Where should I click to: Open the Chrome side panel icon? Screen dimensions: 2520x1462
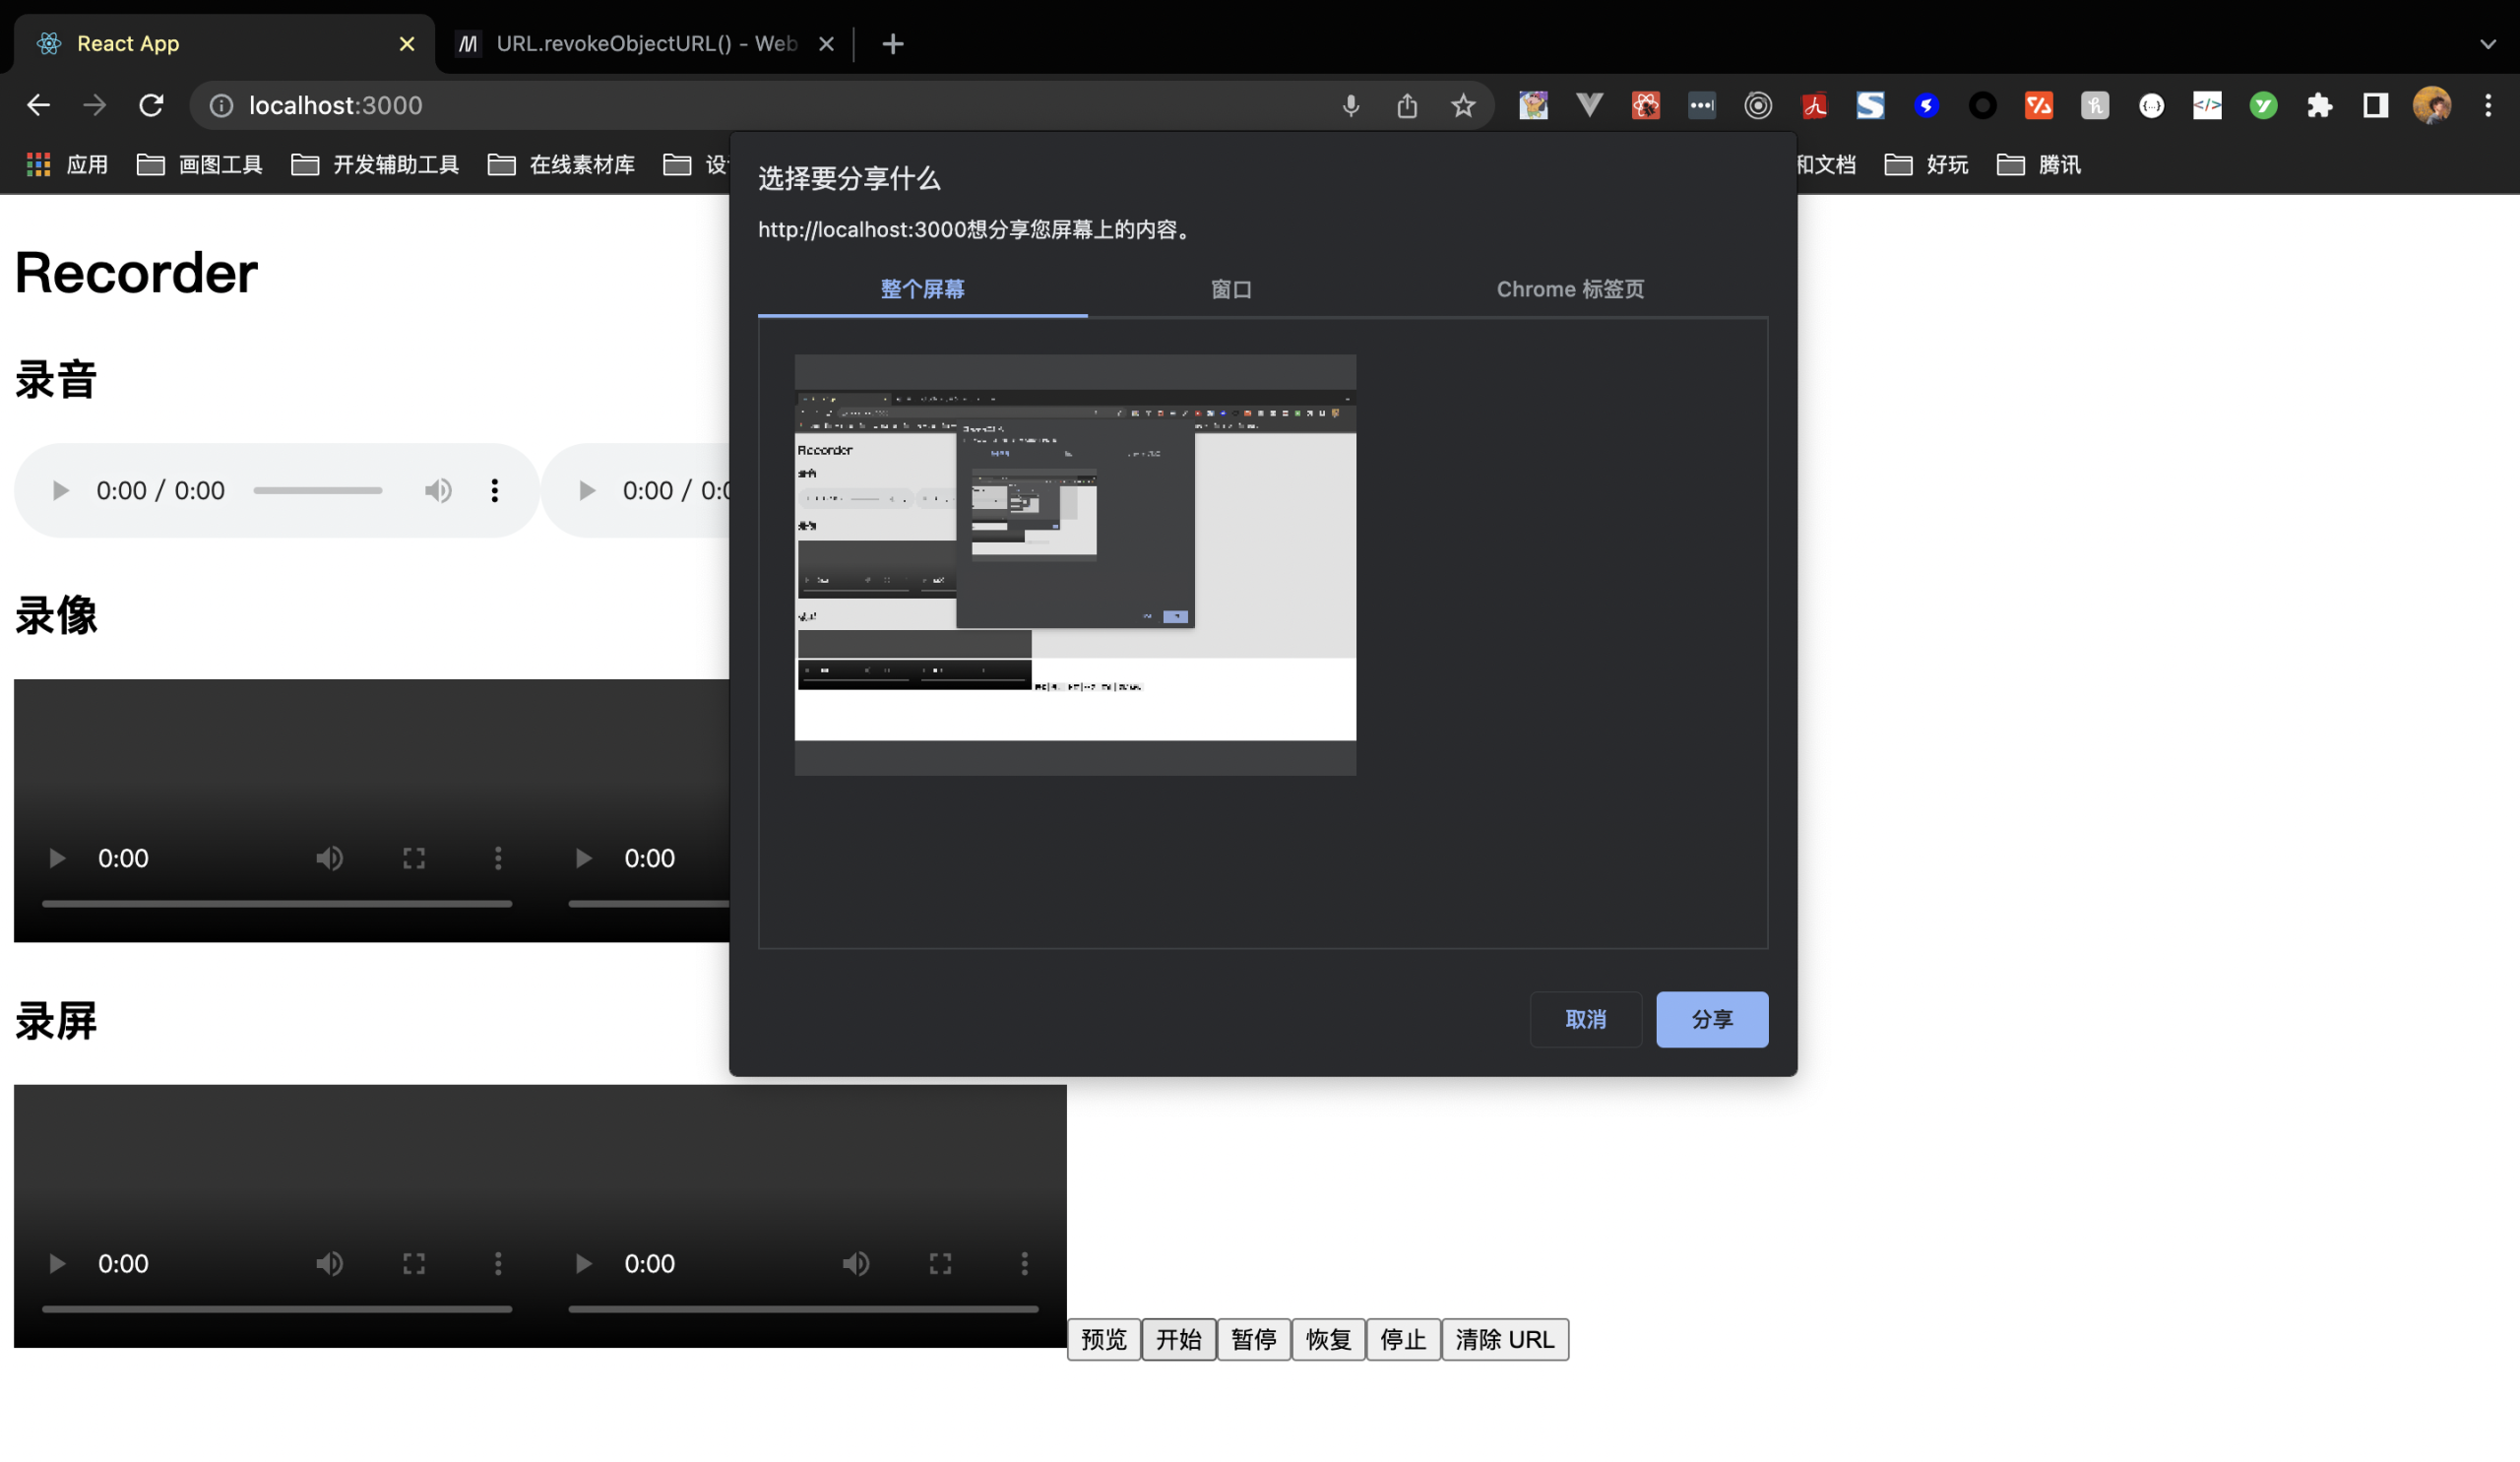point(2375,105)
